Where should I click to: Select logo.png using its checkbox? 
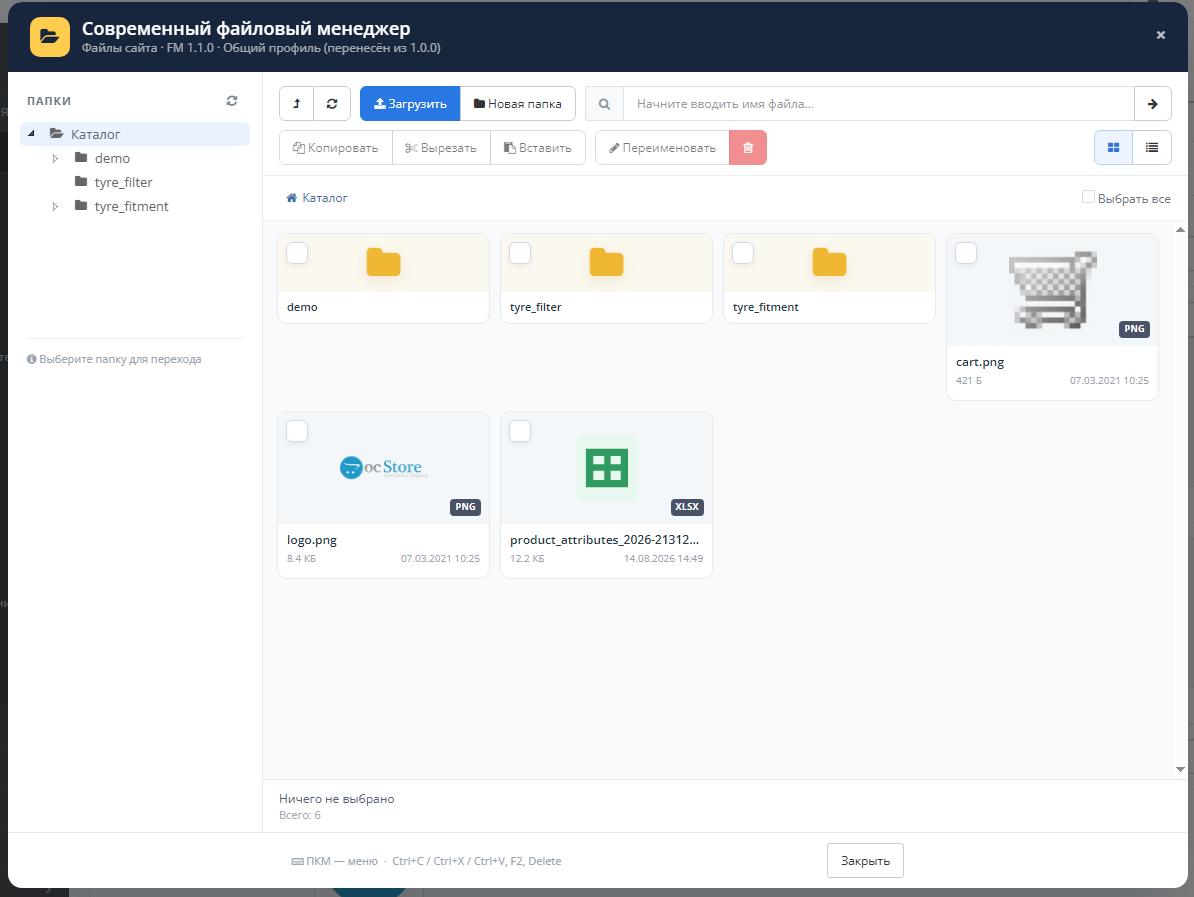pos(297,431)
